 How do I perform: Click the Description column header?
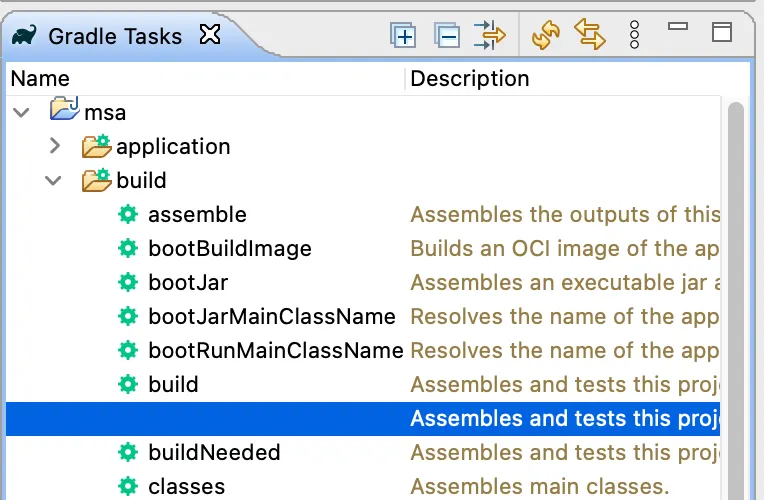[x=470, y=78]
